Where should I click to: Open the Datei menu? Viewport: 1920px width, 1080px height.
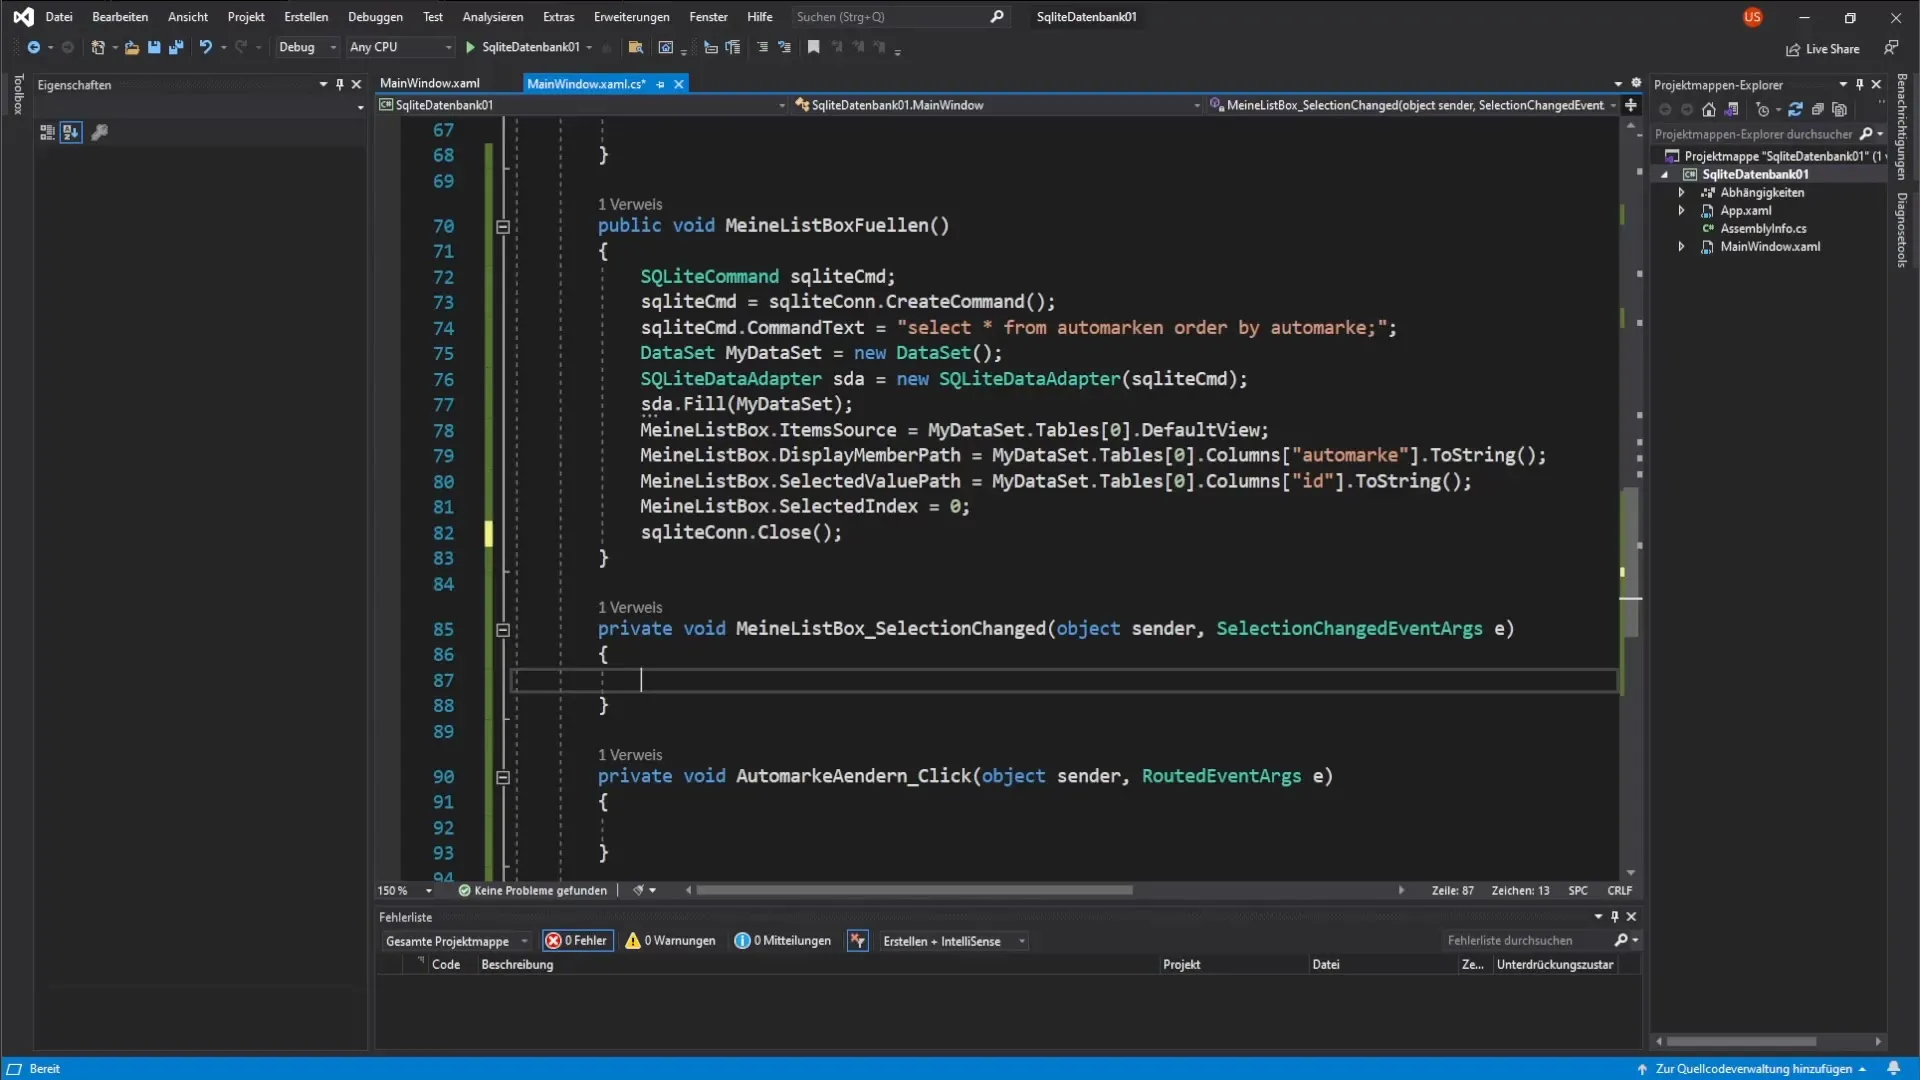[x=59, y=17]
